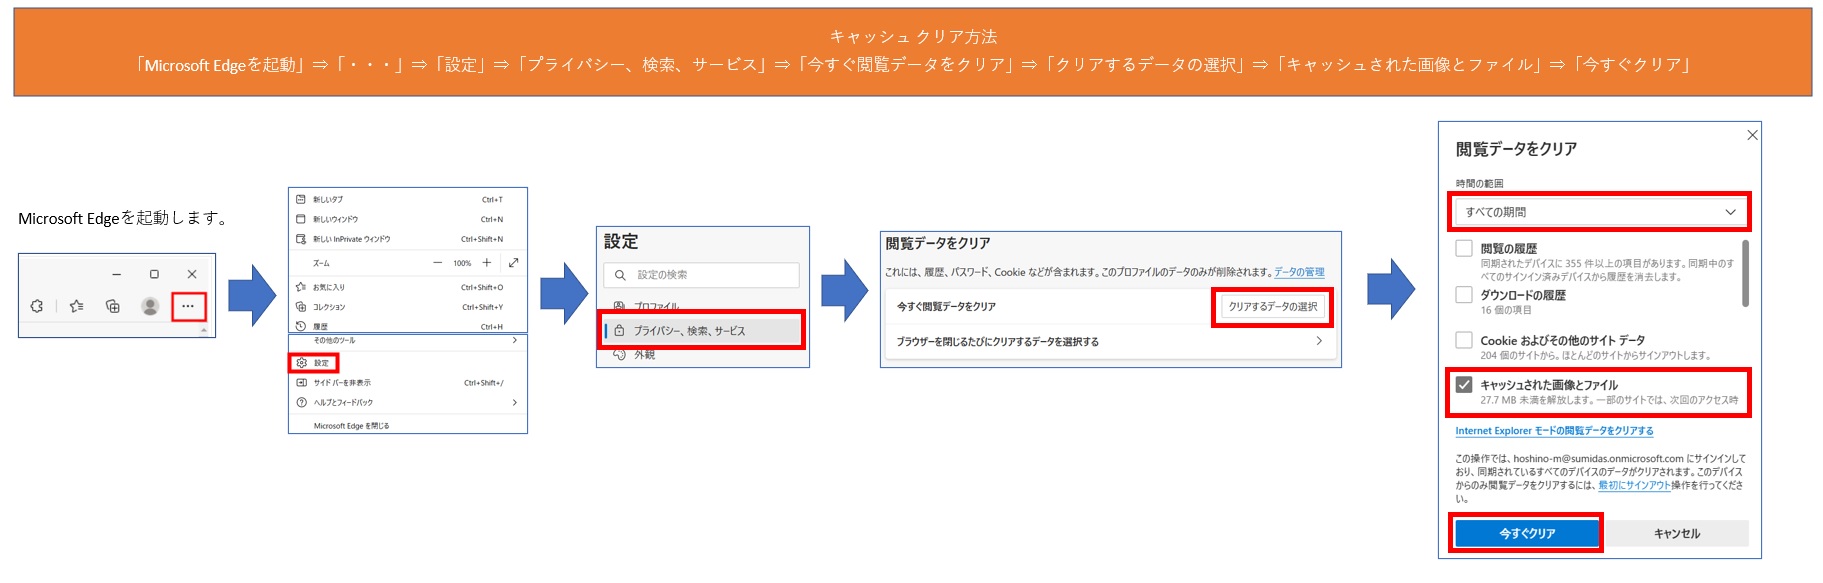Click the クリアするデータの選択 button
The width and height of the screenshot is (1823, 583).
1273,307
